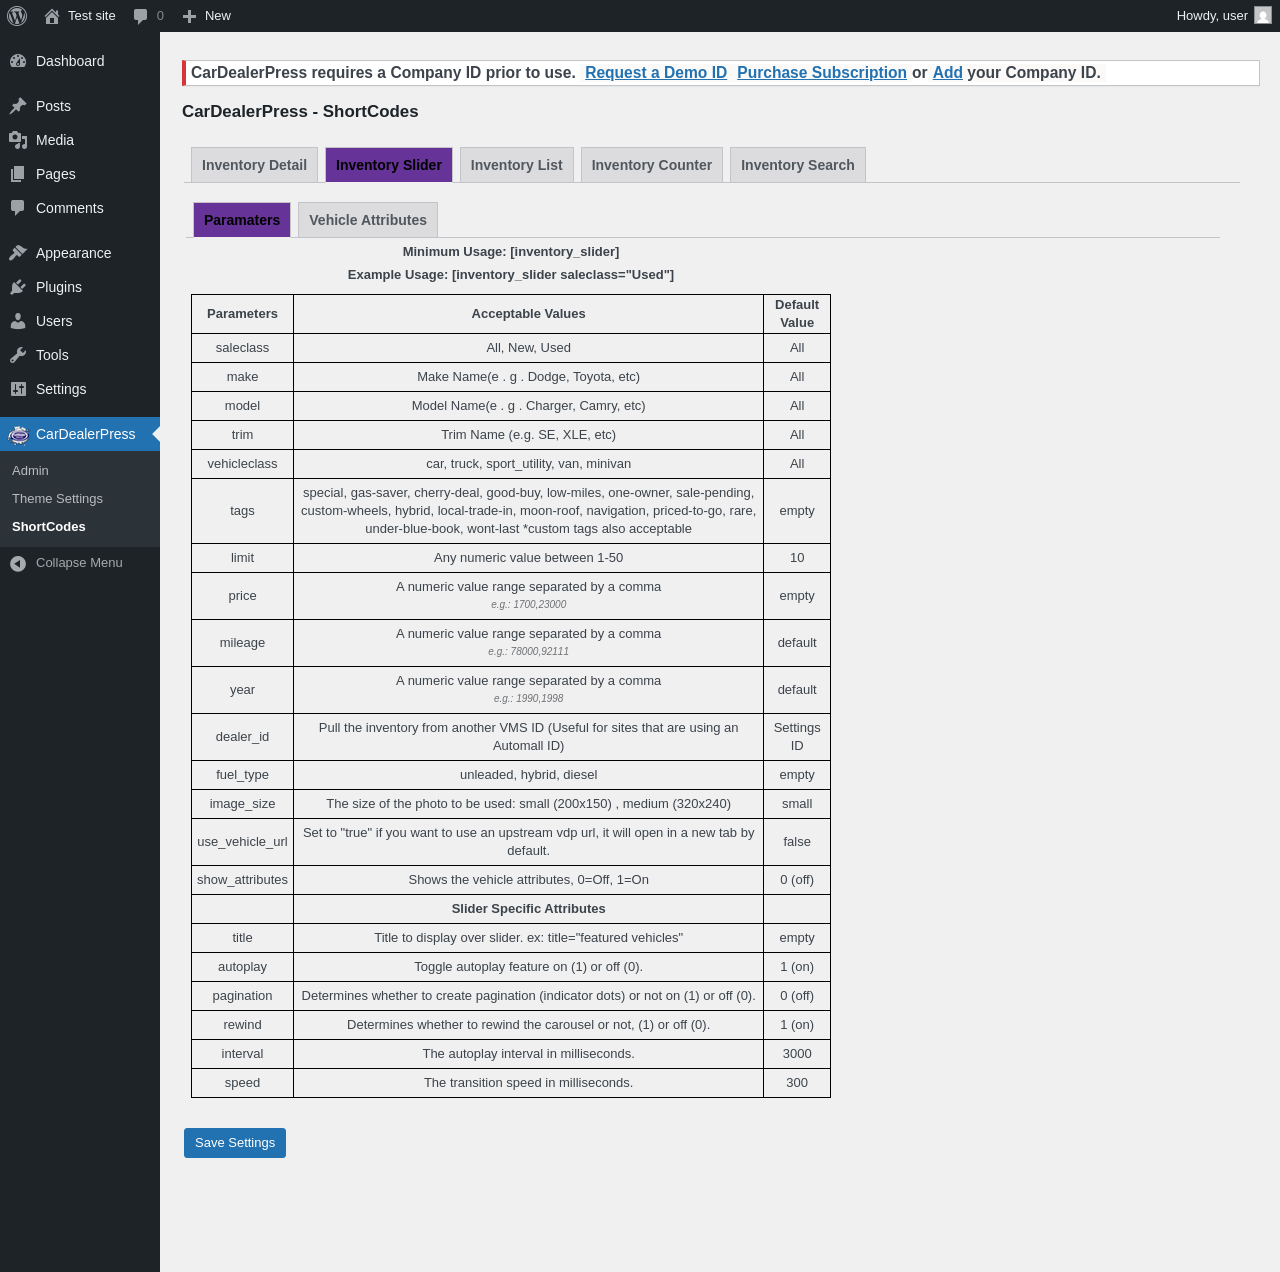Click the Appearance brush icon

click(x=18, y=253)
